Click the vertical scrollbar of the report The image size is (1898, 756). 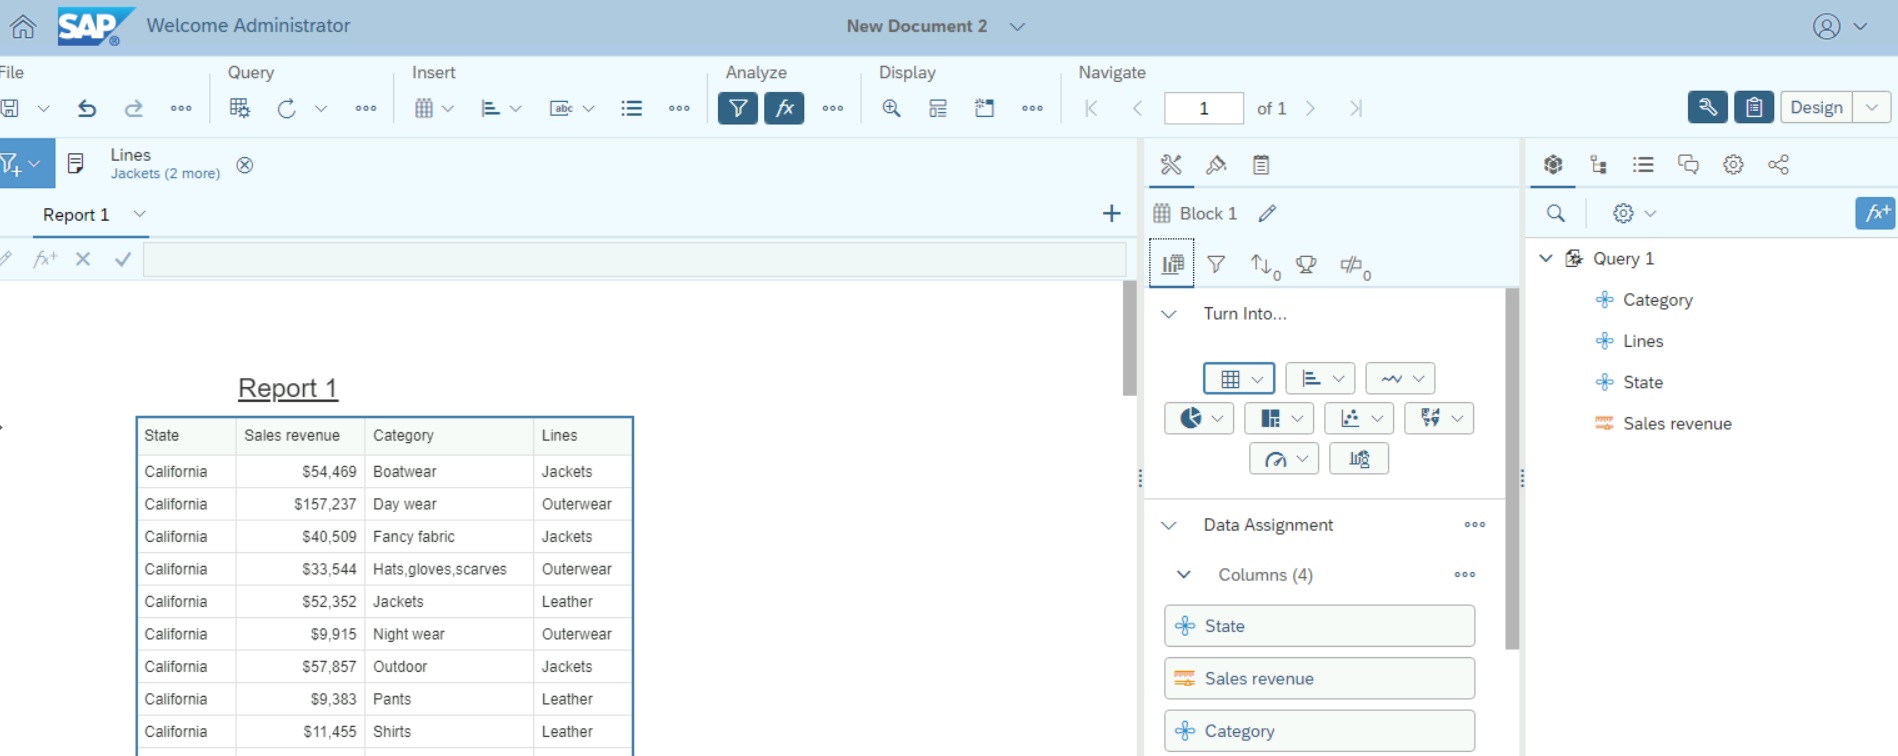click(1129, 340)
